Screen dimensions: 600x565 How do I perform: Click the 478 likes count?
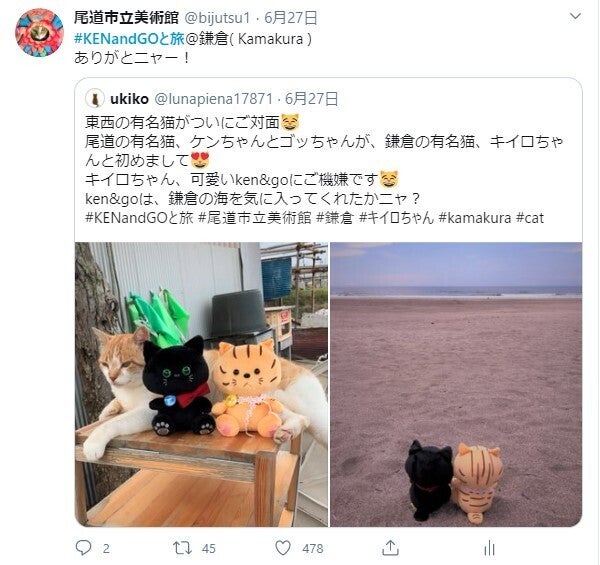pyautogui.click(x=313, y=549)
